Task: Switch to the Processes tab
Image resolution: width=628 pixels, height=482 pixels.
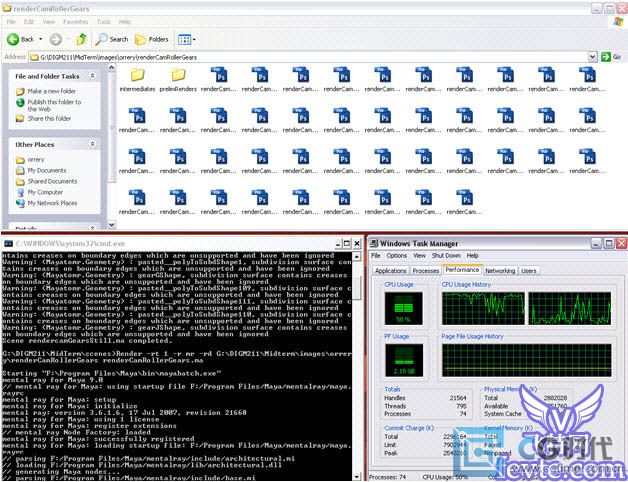Action: pos(425,271)
